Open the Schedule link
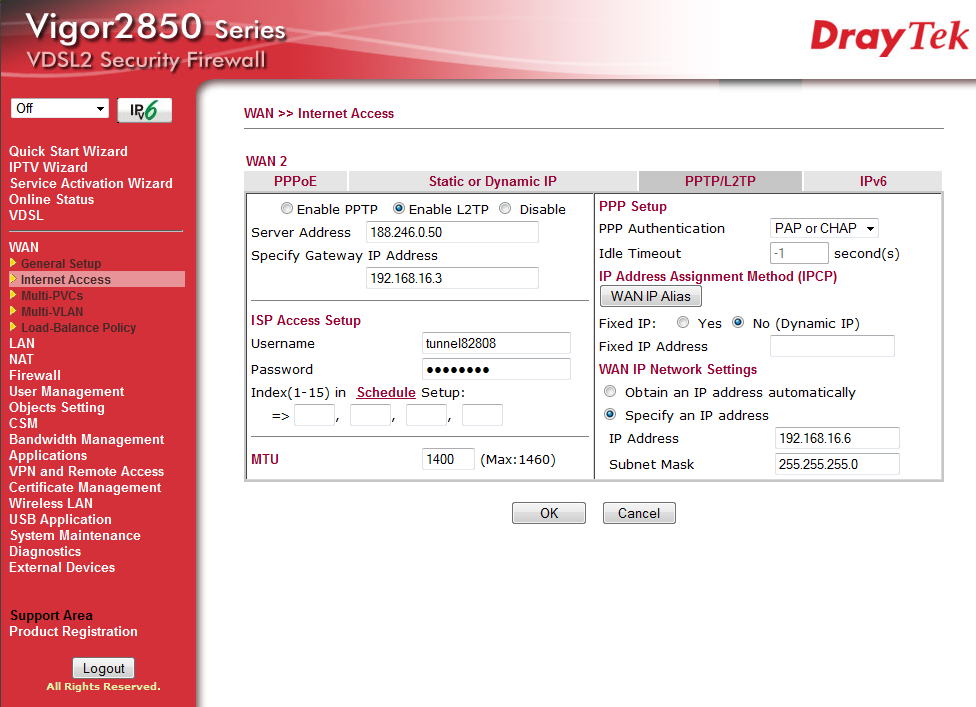The width and height of the screenshot is (976, 707). pos(385,392)
